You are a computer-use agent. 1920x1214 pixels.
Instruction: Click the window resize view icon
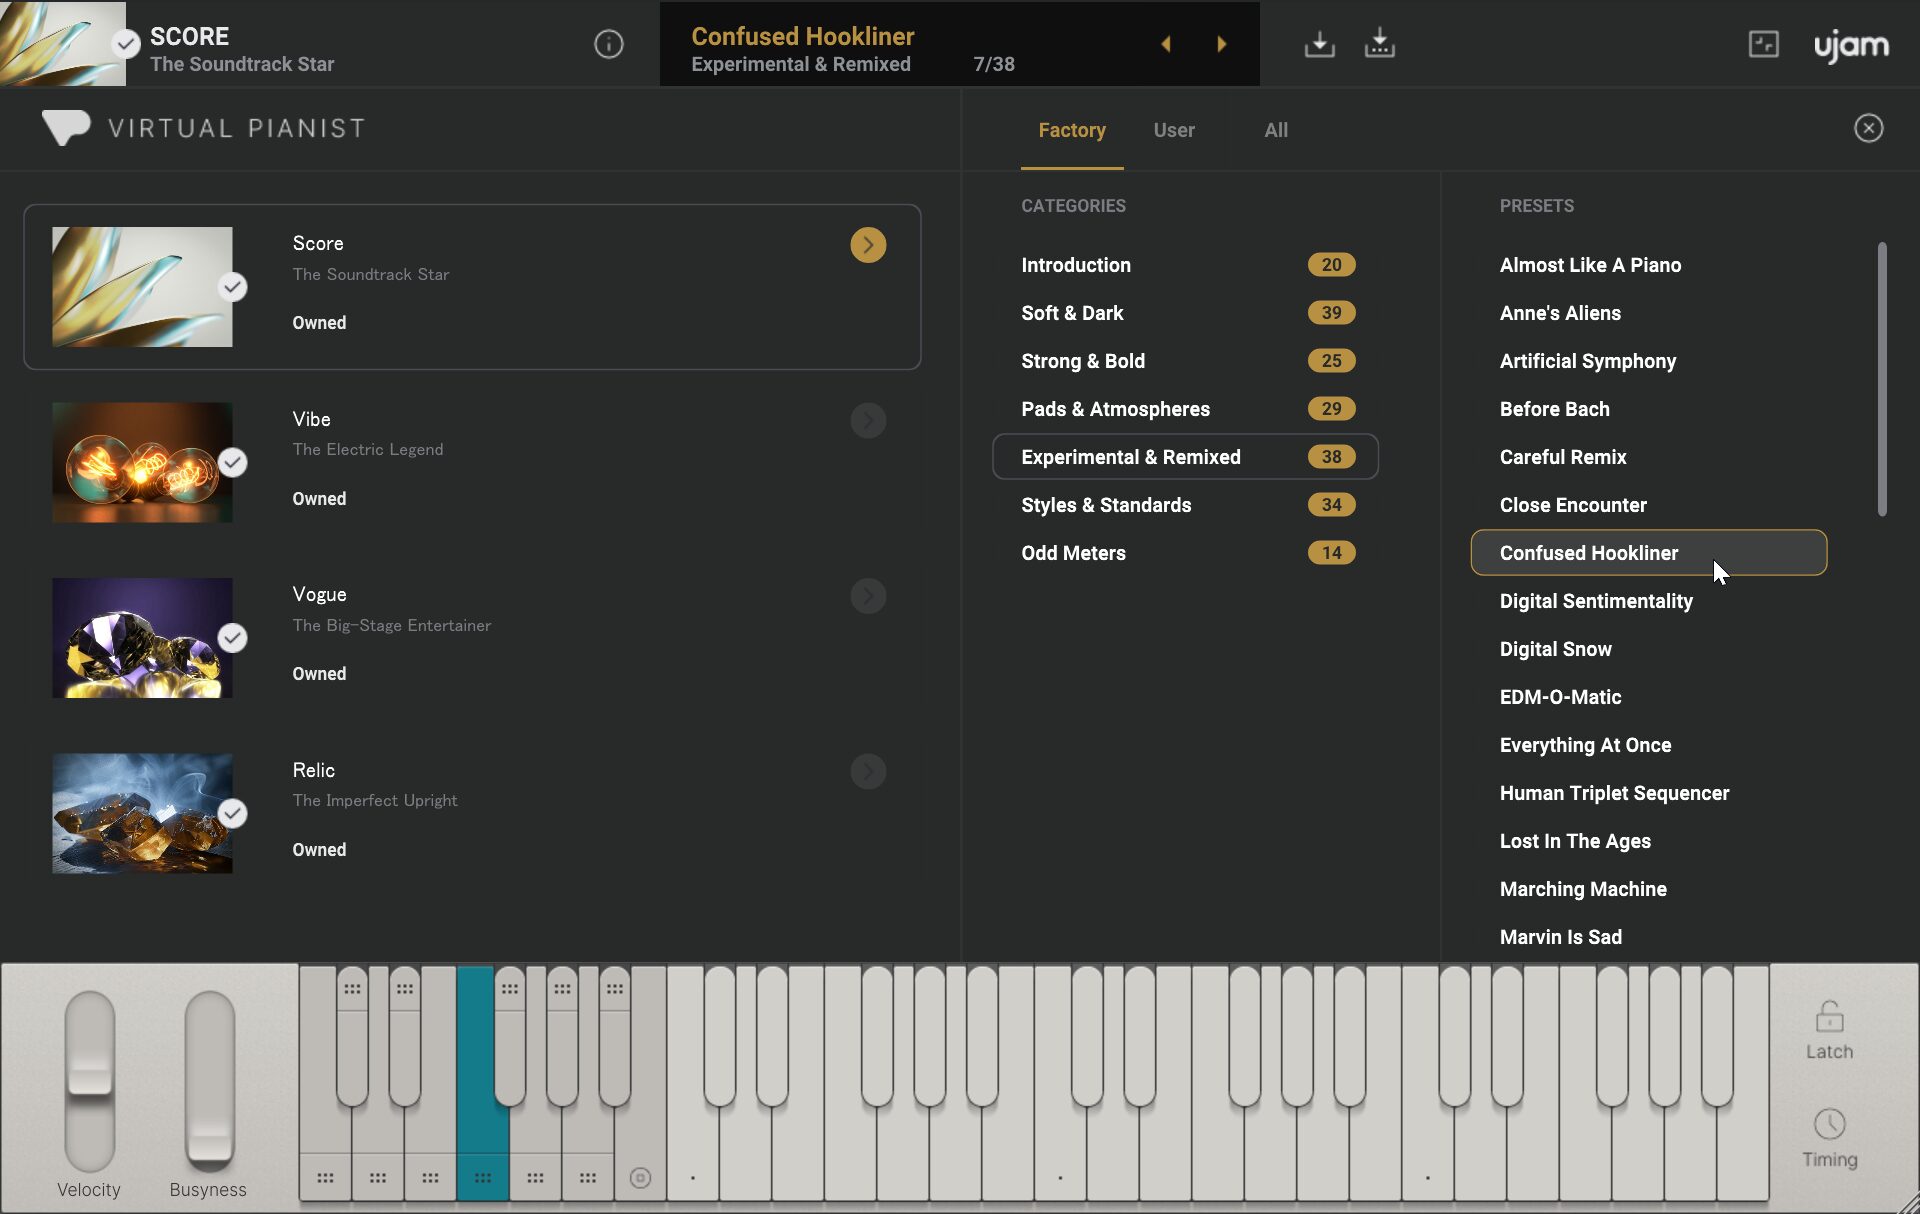(x=1763, y=44)
